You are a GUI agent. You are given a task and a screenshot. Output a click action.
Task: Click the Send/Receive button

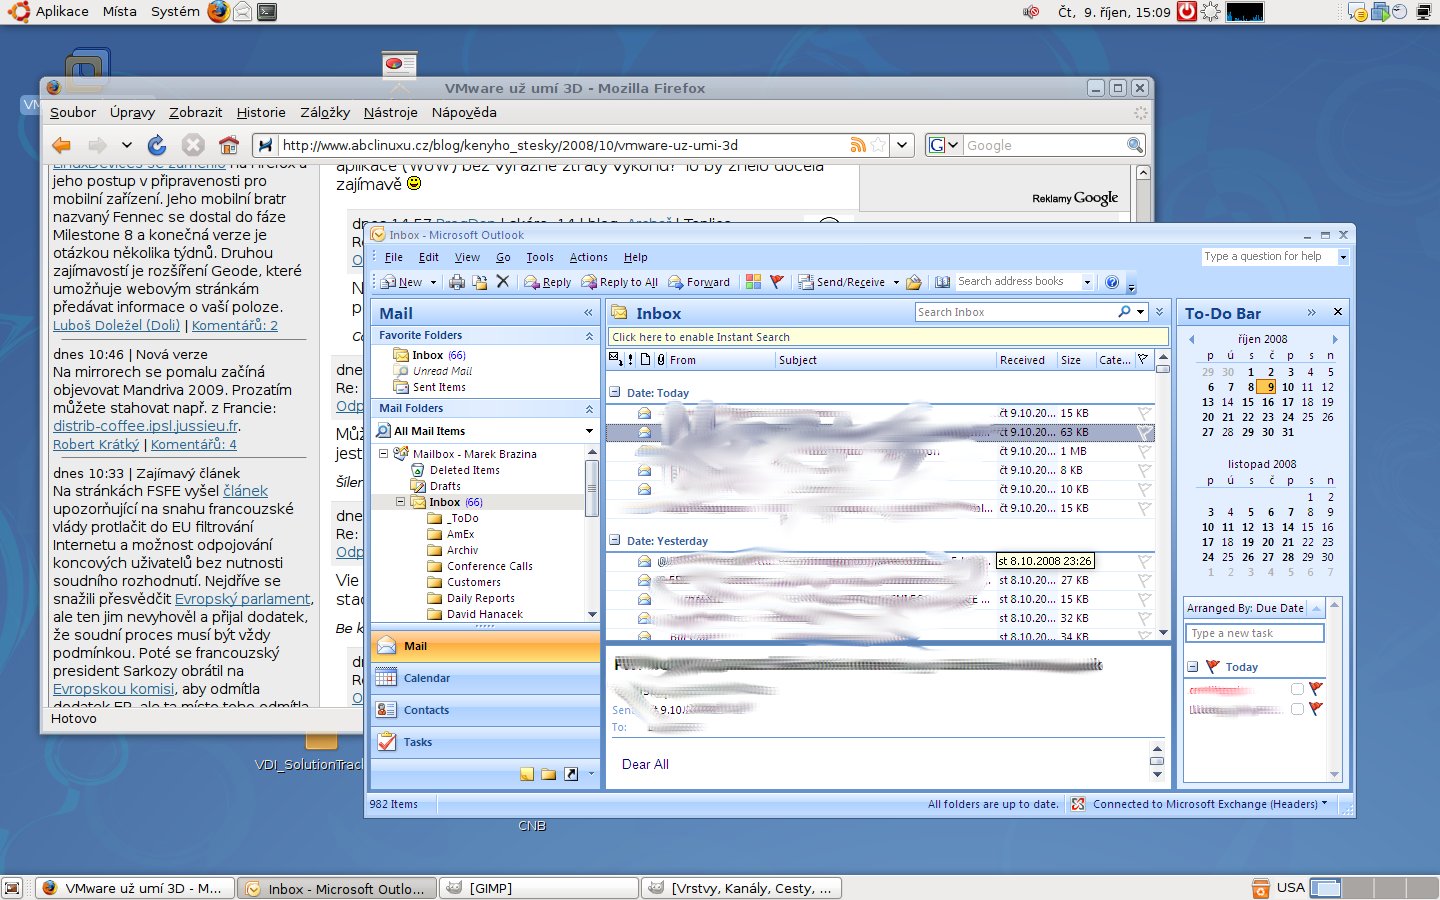coord(842,282)
